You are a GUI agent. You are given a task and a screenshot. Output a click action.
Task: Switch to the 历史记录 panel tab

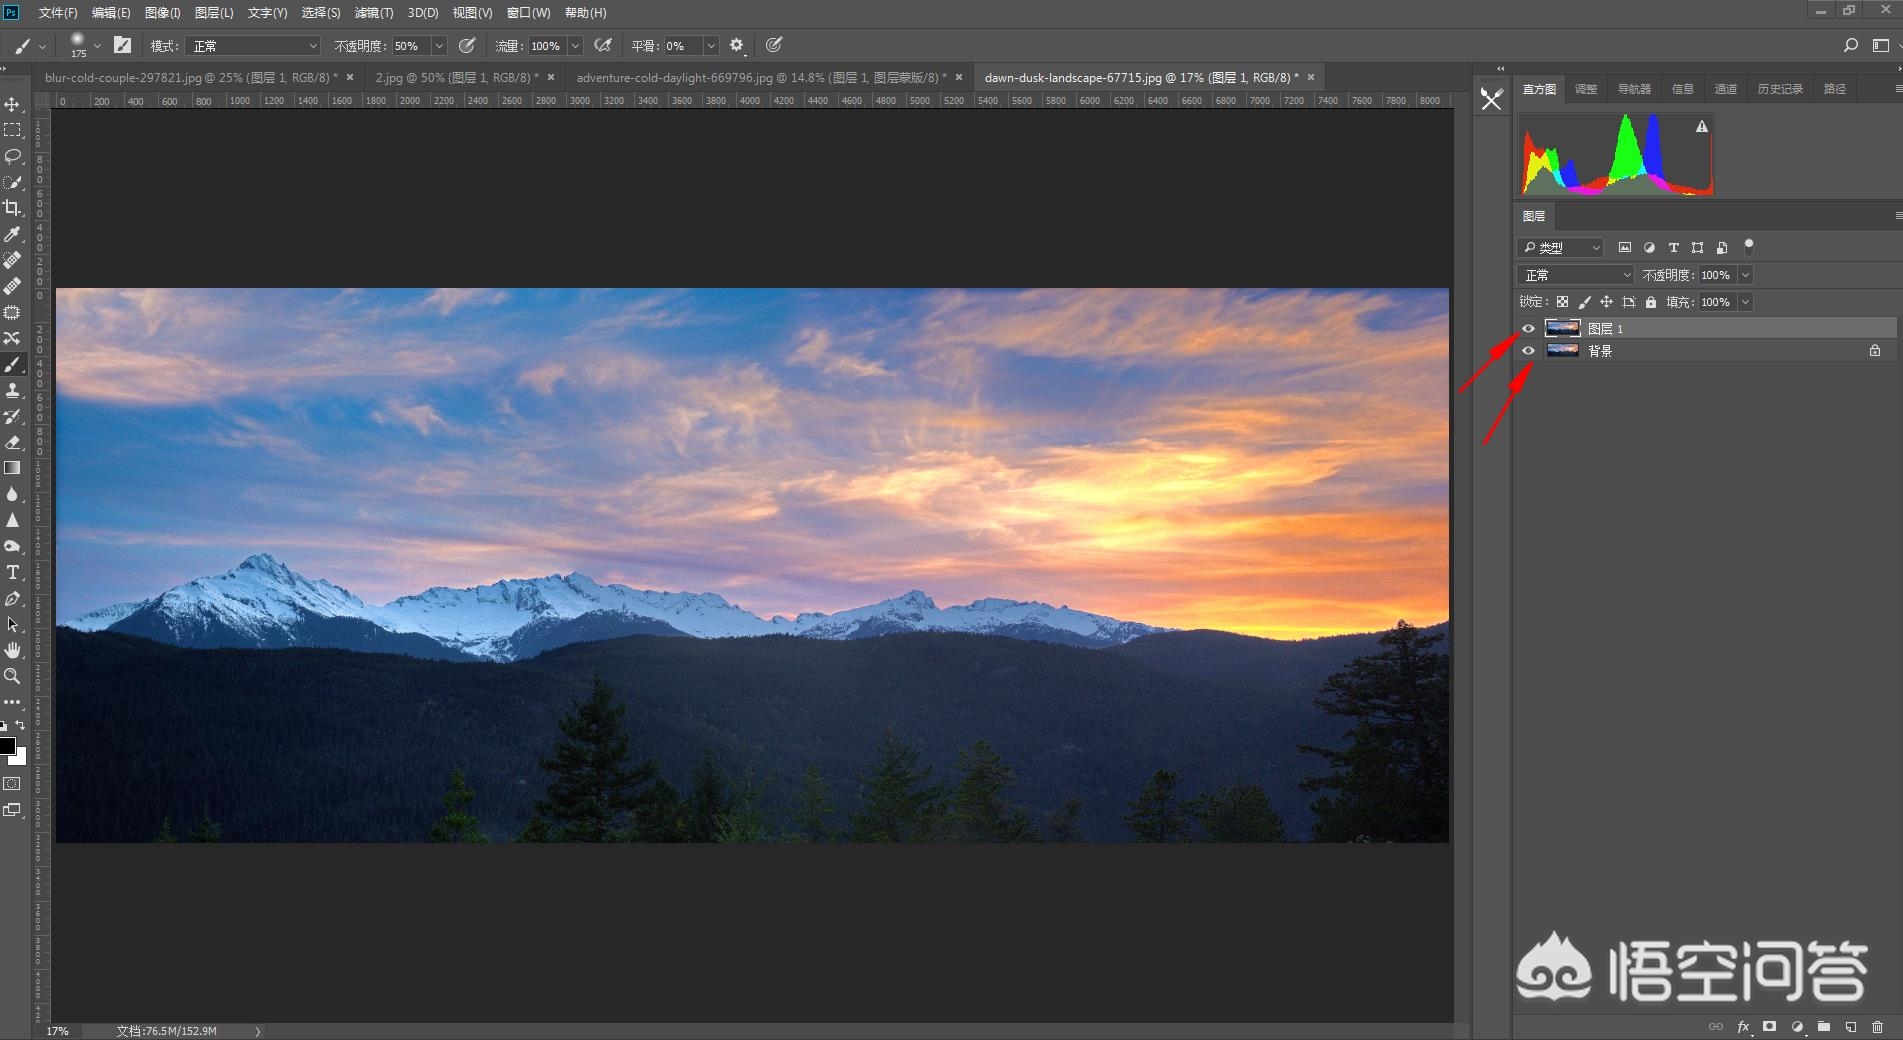(x=1779, y=89)
